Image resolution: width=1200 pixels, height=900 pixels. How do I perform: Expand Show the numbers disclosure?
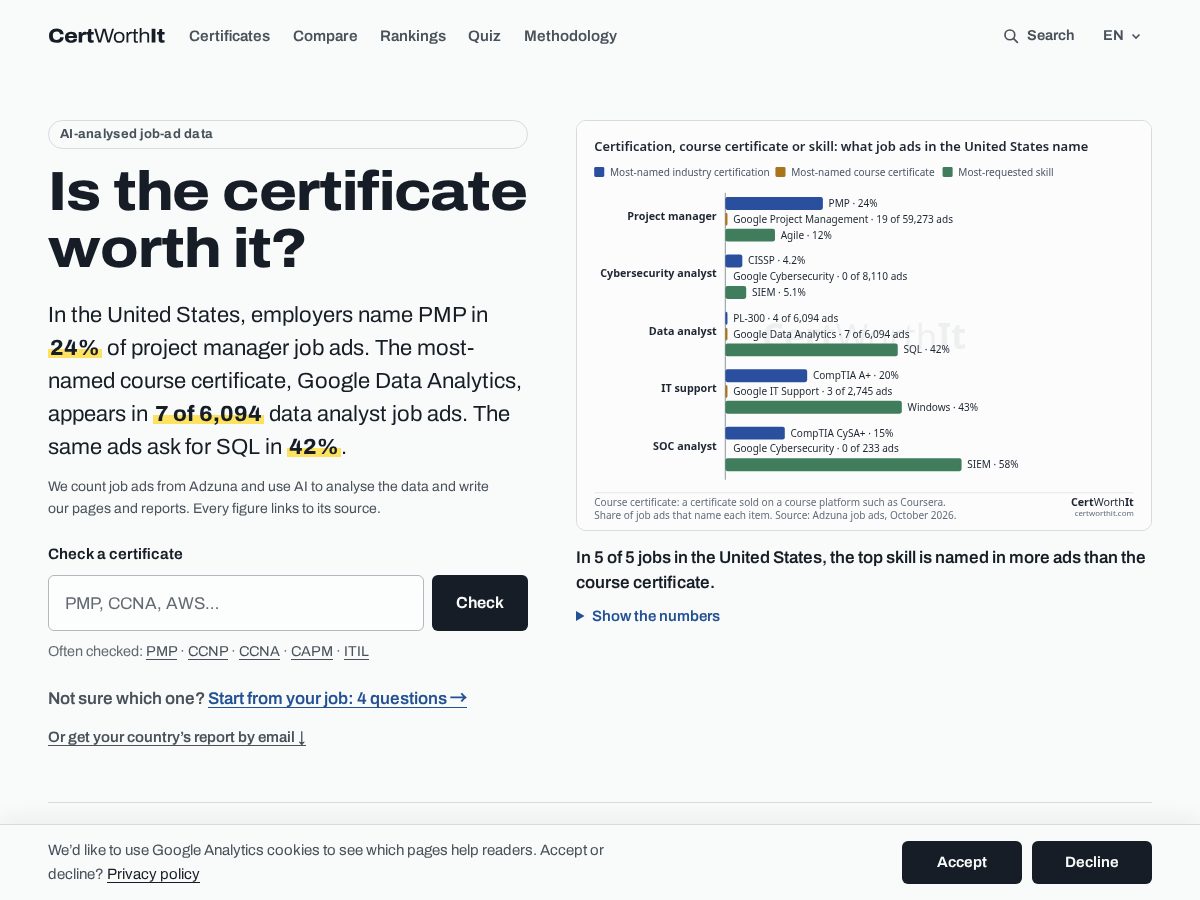point(648,616)
